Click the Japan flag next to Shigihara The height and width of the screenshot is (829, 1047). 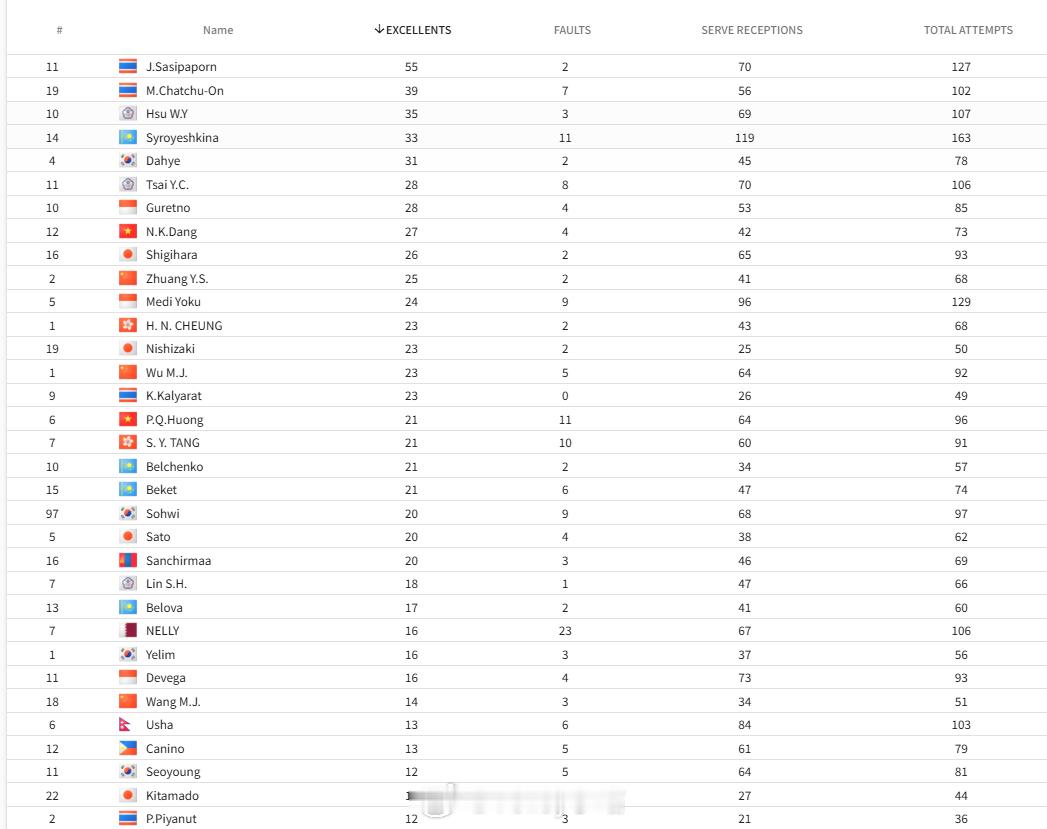pos(128,255)
